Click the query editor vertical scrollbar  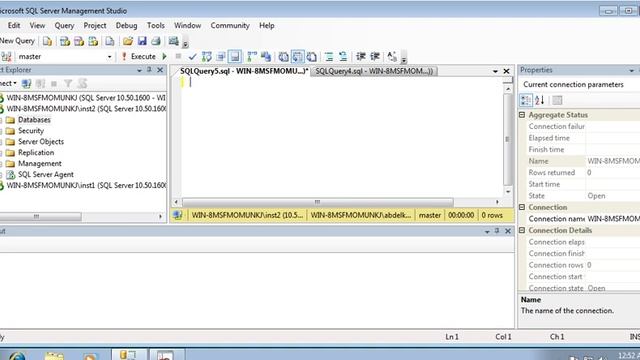tap(507, 139)
